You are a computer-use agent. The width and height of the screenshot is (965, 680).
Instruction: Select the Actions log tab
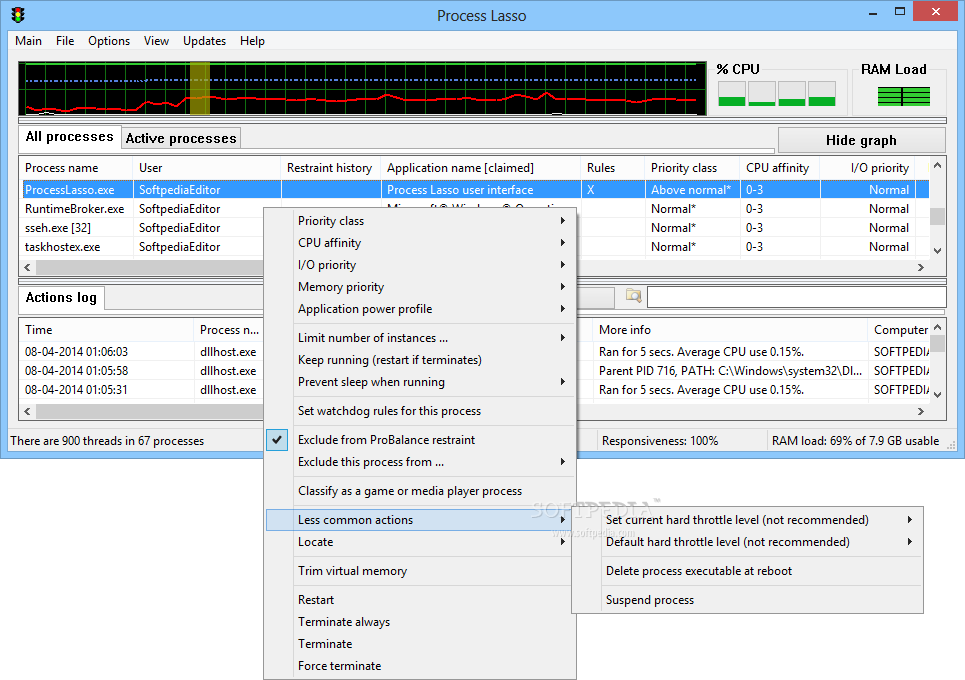(x=61, y=298)
